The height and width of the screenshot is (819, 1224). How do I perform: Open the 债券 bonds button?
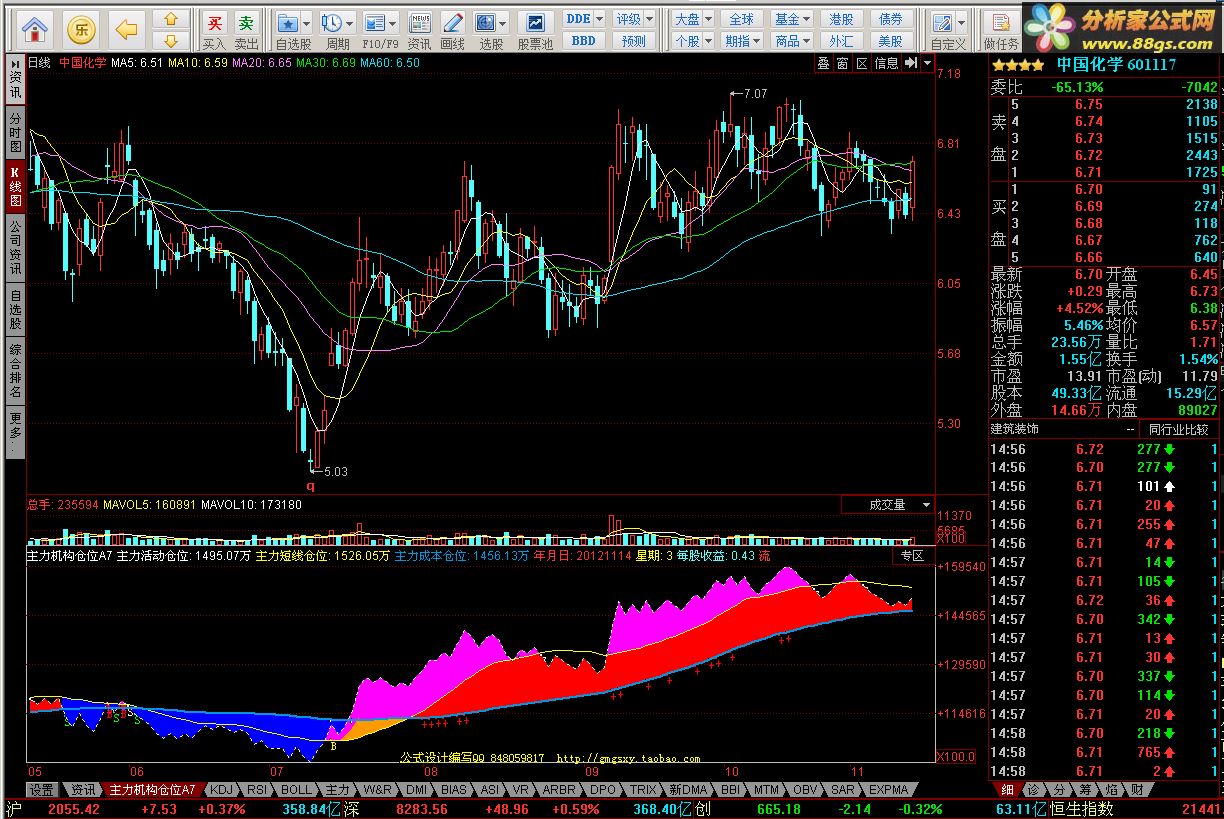pyautogui.click(x=890, y=19)
